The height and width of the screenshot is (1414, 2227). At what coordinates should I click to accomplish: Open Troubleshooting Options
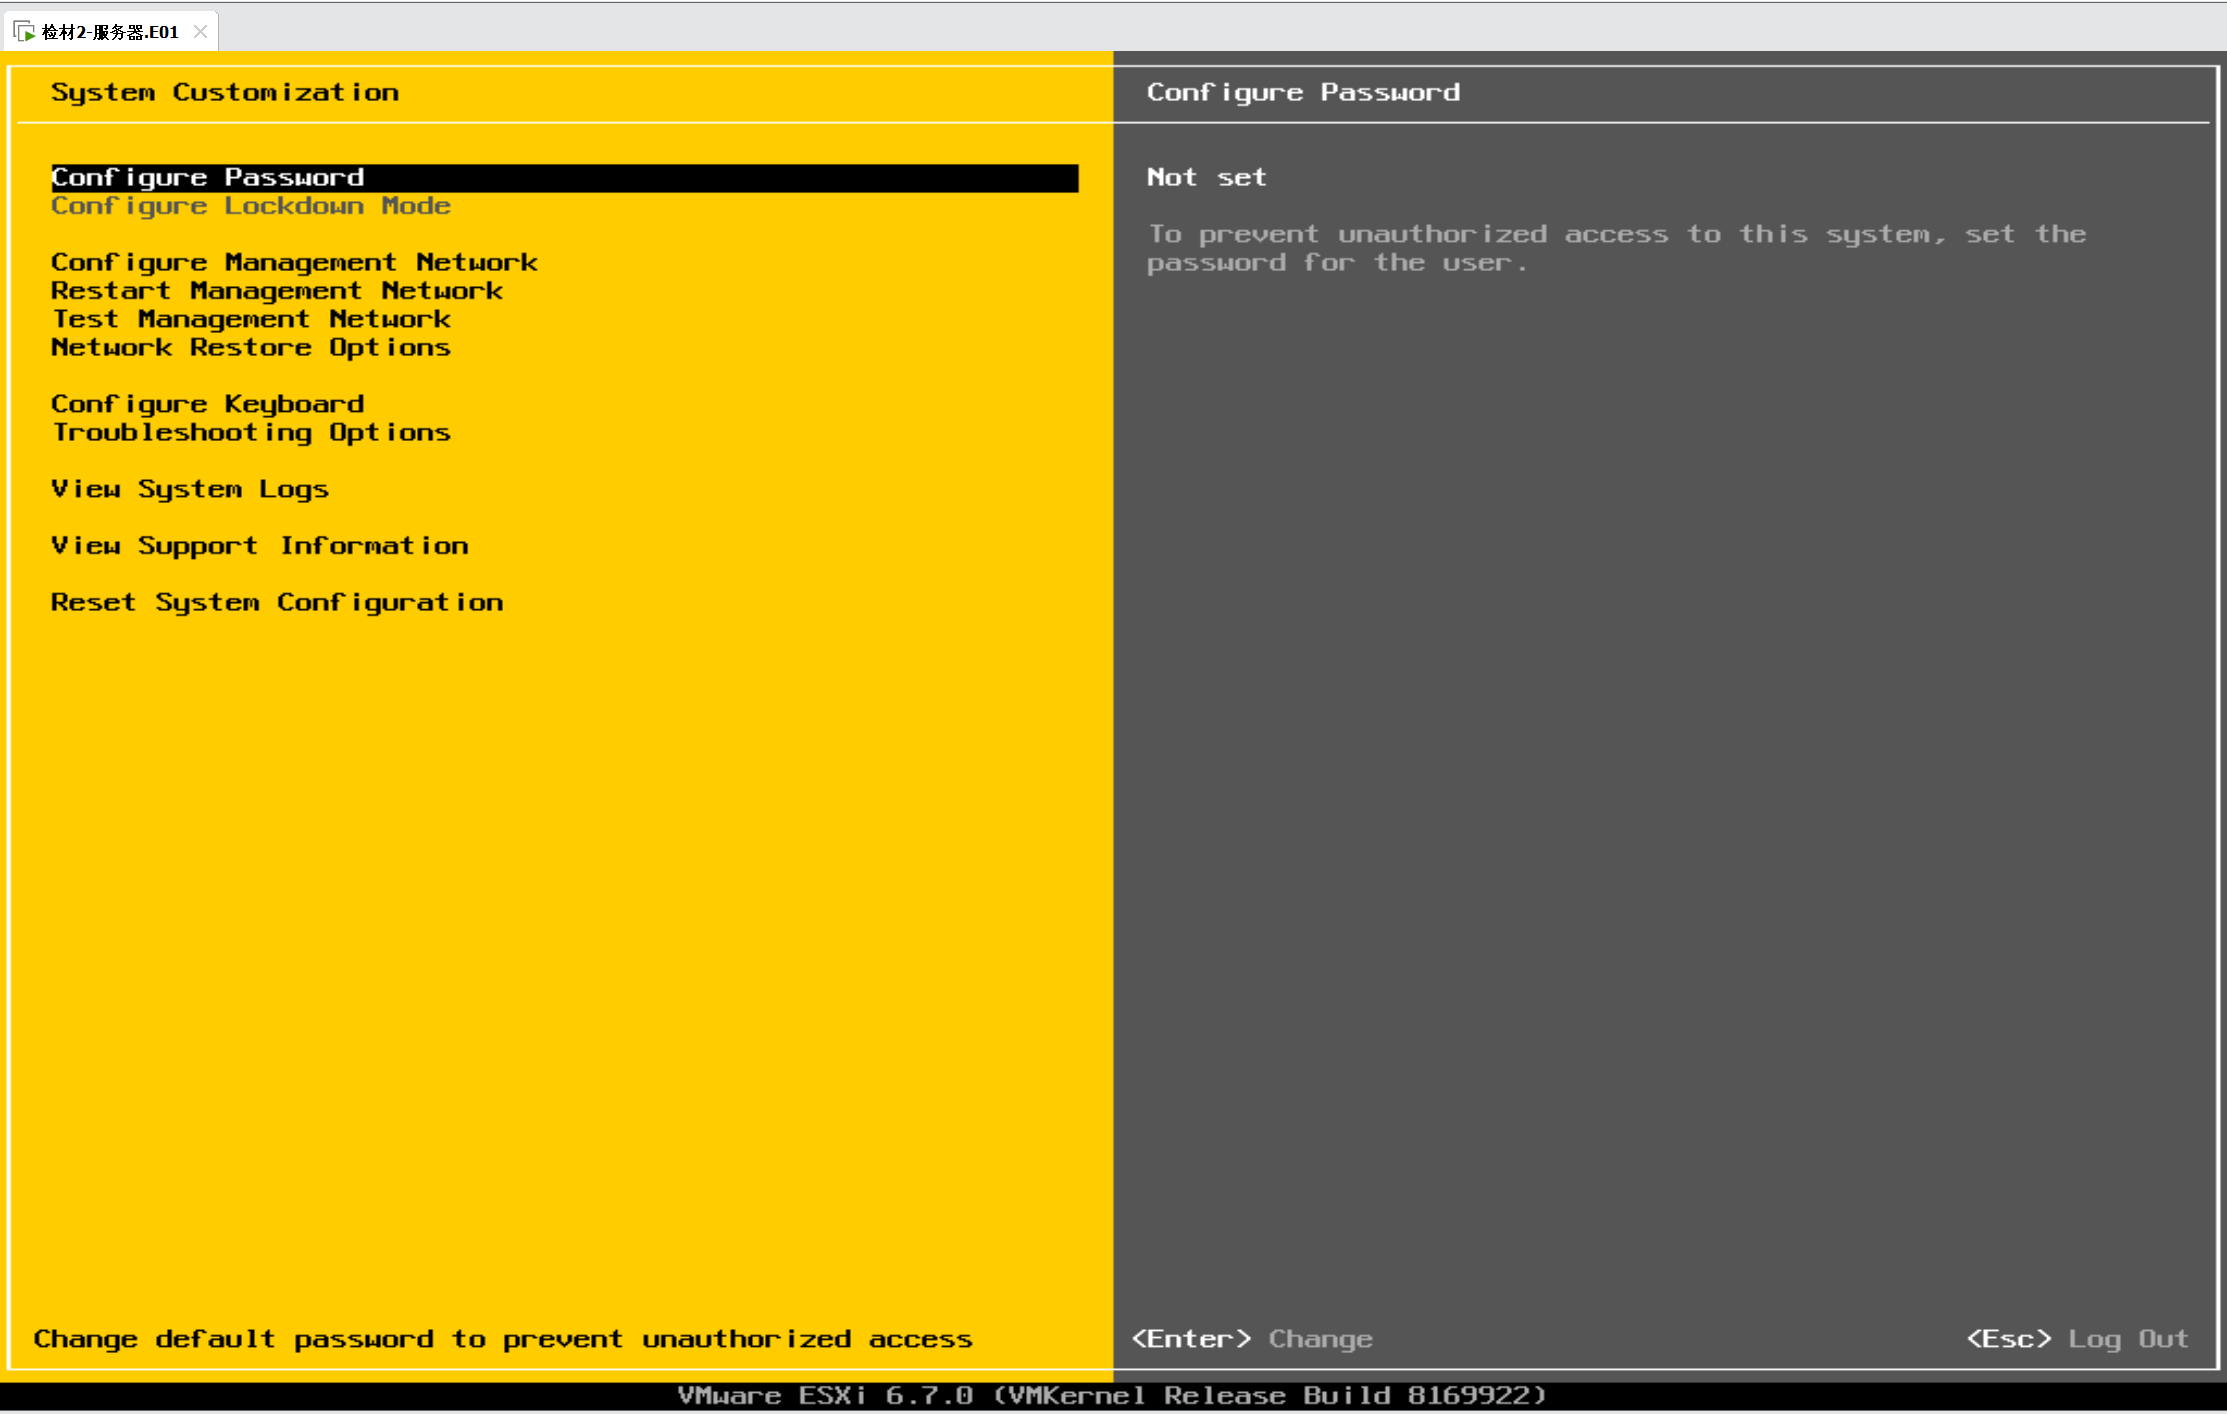tap(251, 433)
